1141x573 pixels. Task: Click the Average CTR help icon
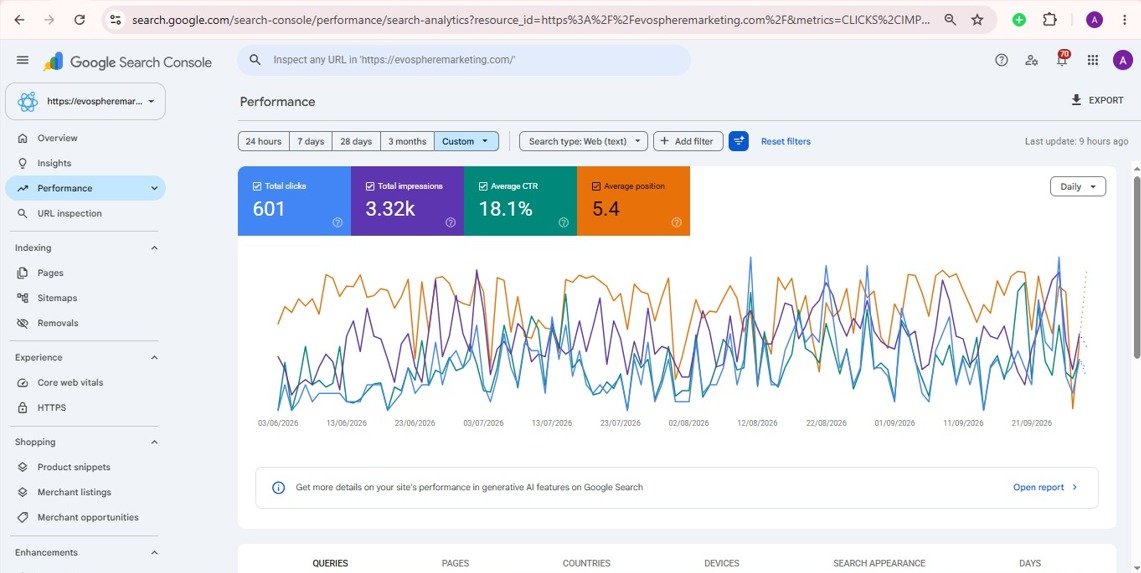(563, 223)
